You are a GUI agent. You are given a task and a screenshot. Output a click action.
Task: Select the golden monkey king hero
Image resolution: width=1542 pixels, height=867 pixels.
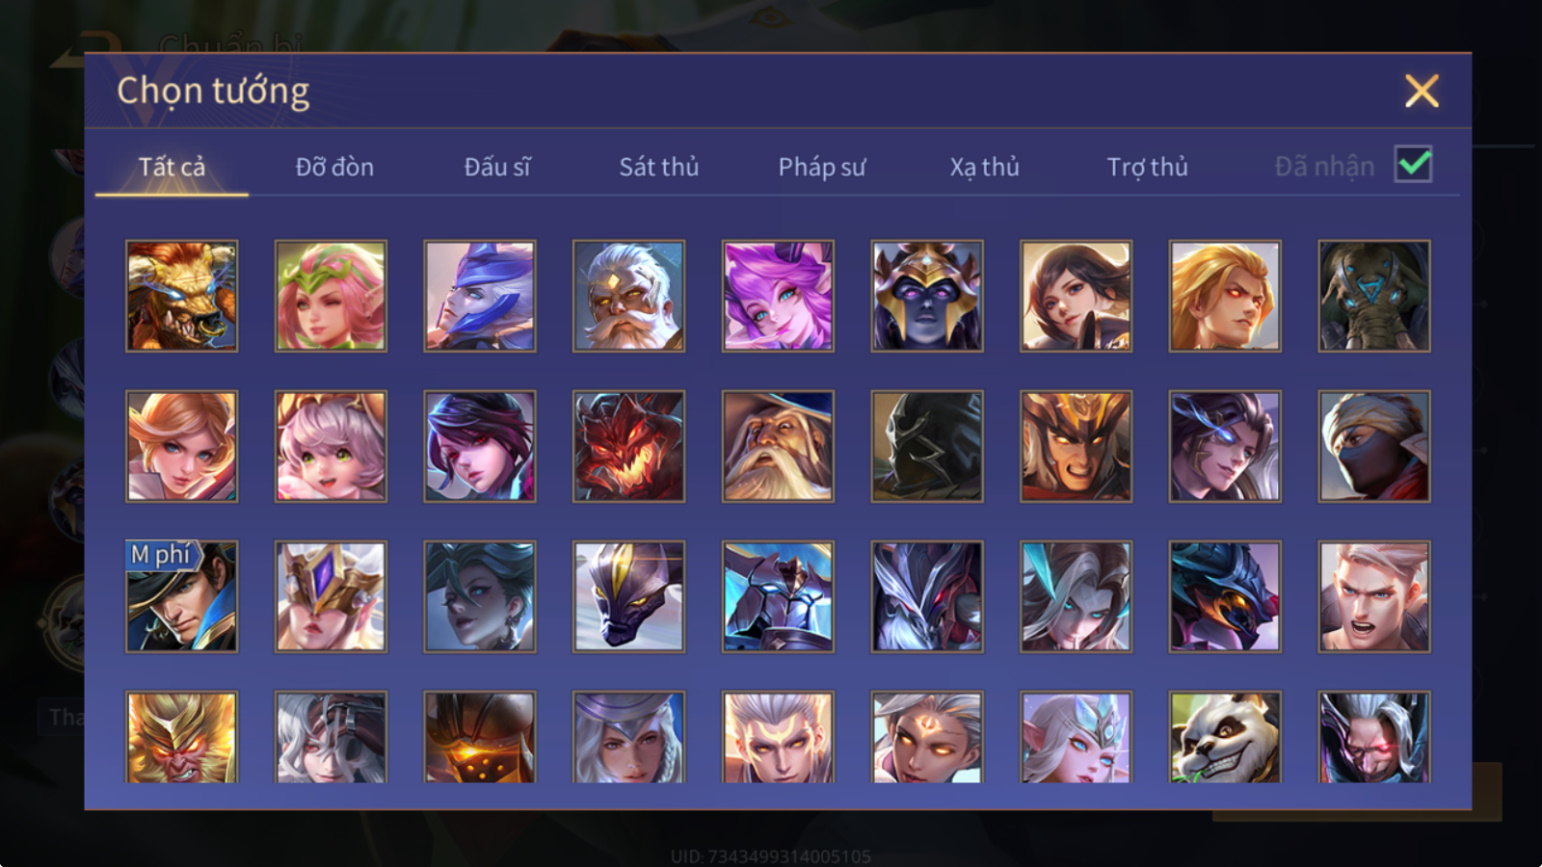pyautogui.click(x=182, y=737)
